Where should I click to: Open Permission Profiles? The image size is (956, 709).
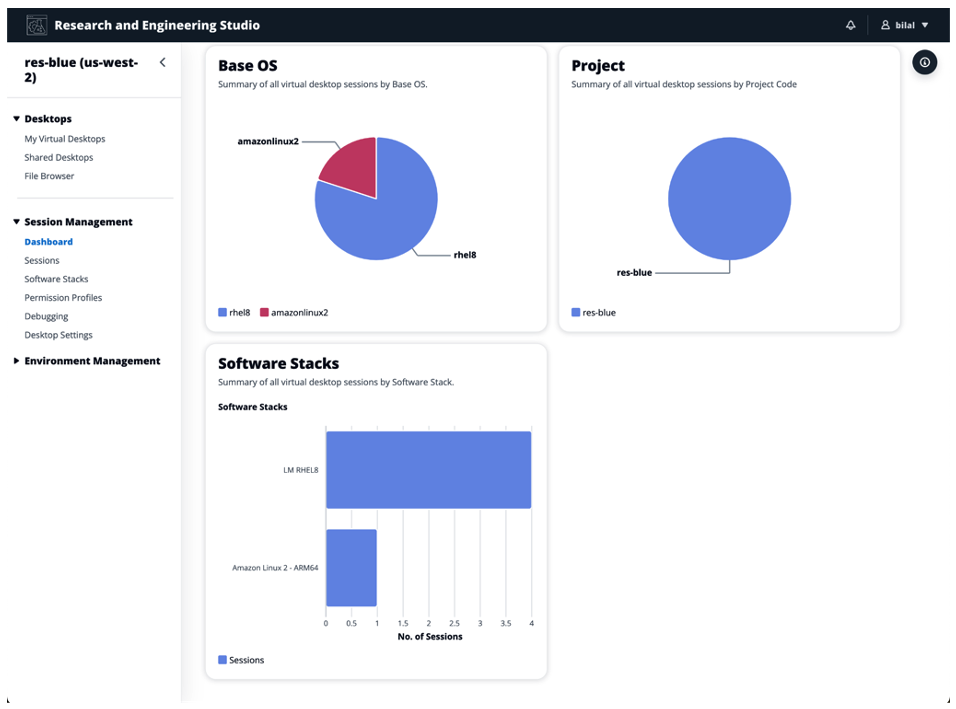(63, 297)
